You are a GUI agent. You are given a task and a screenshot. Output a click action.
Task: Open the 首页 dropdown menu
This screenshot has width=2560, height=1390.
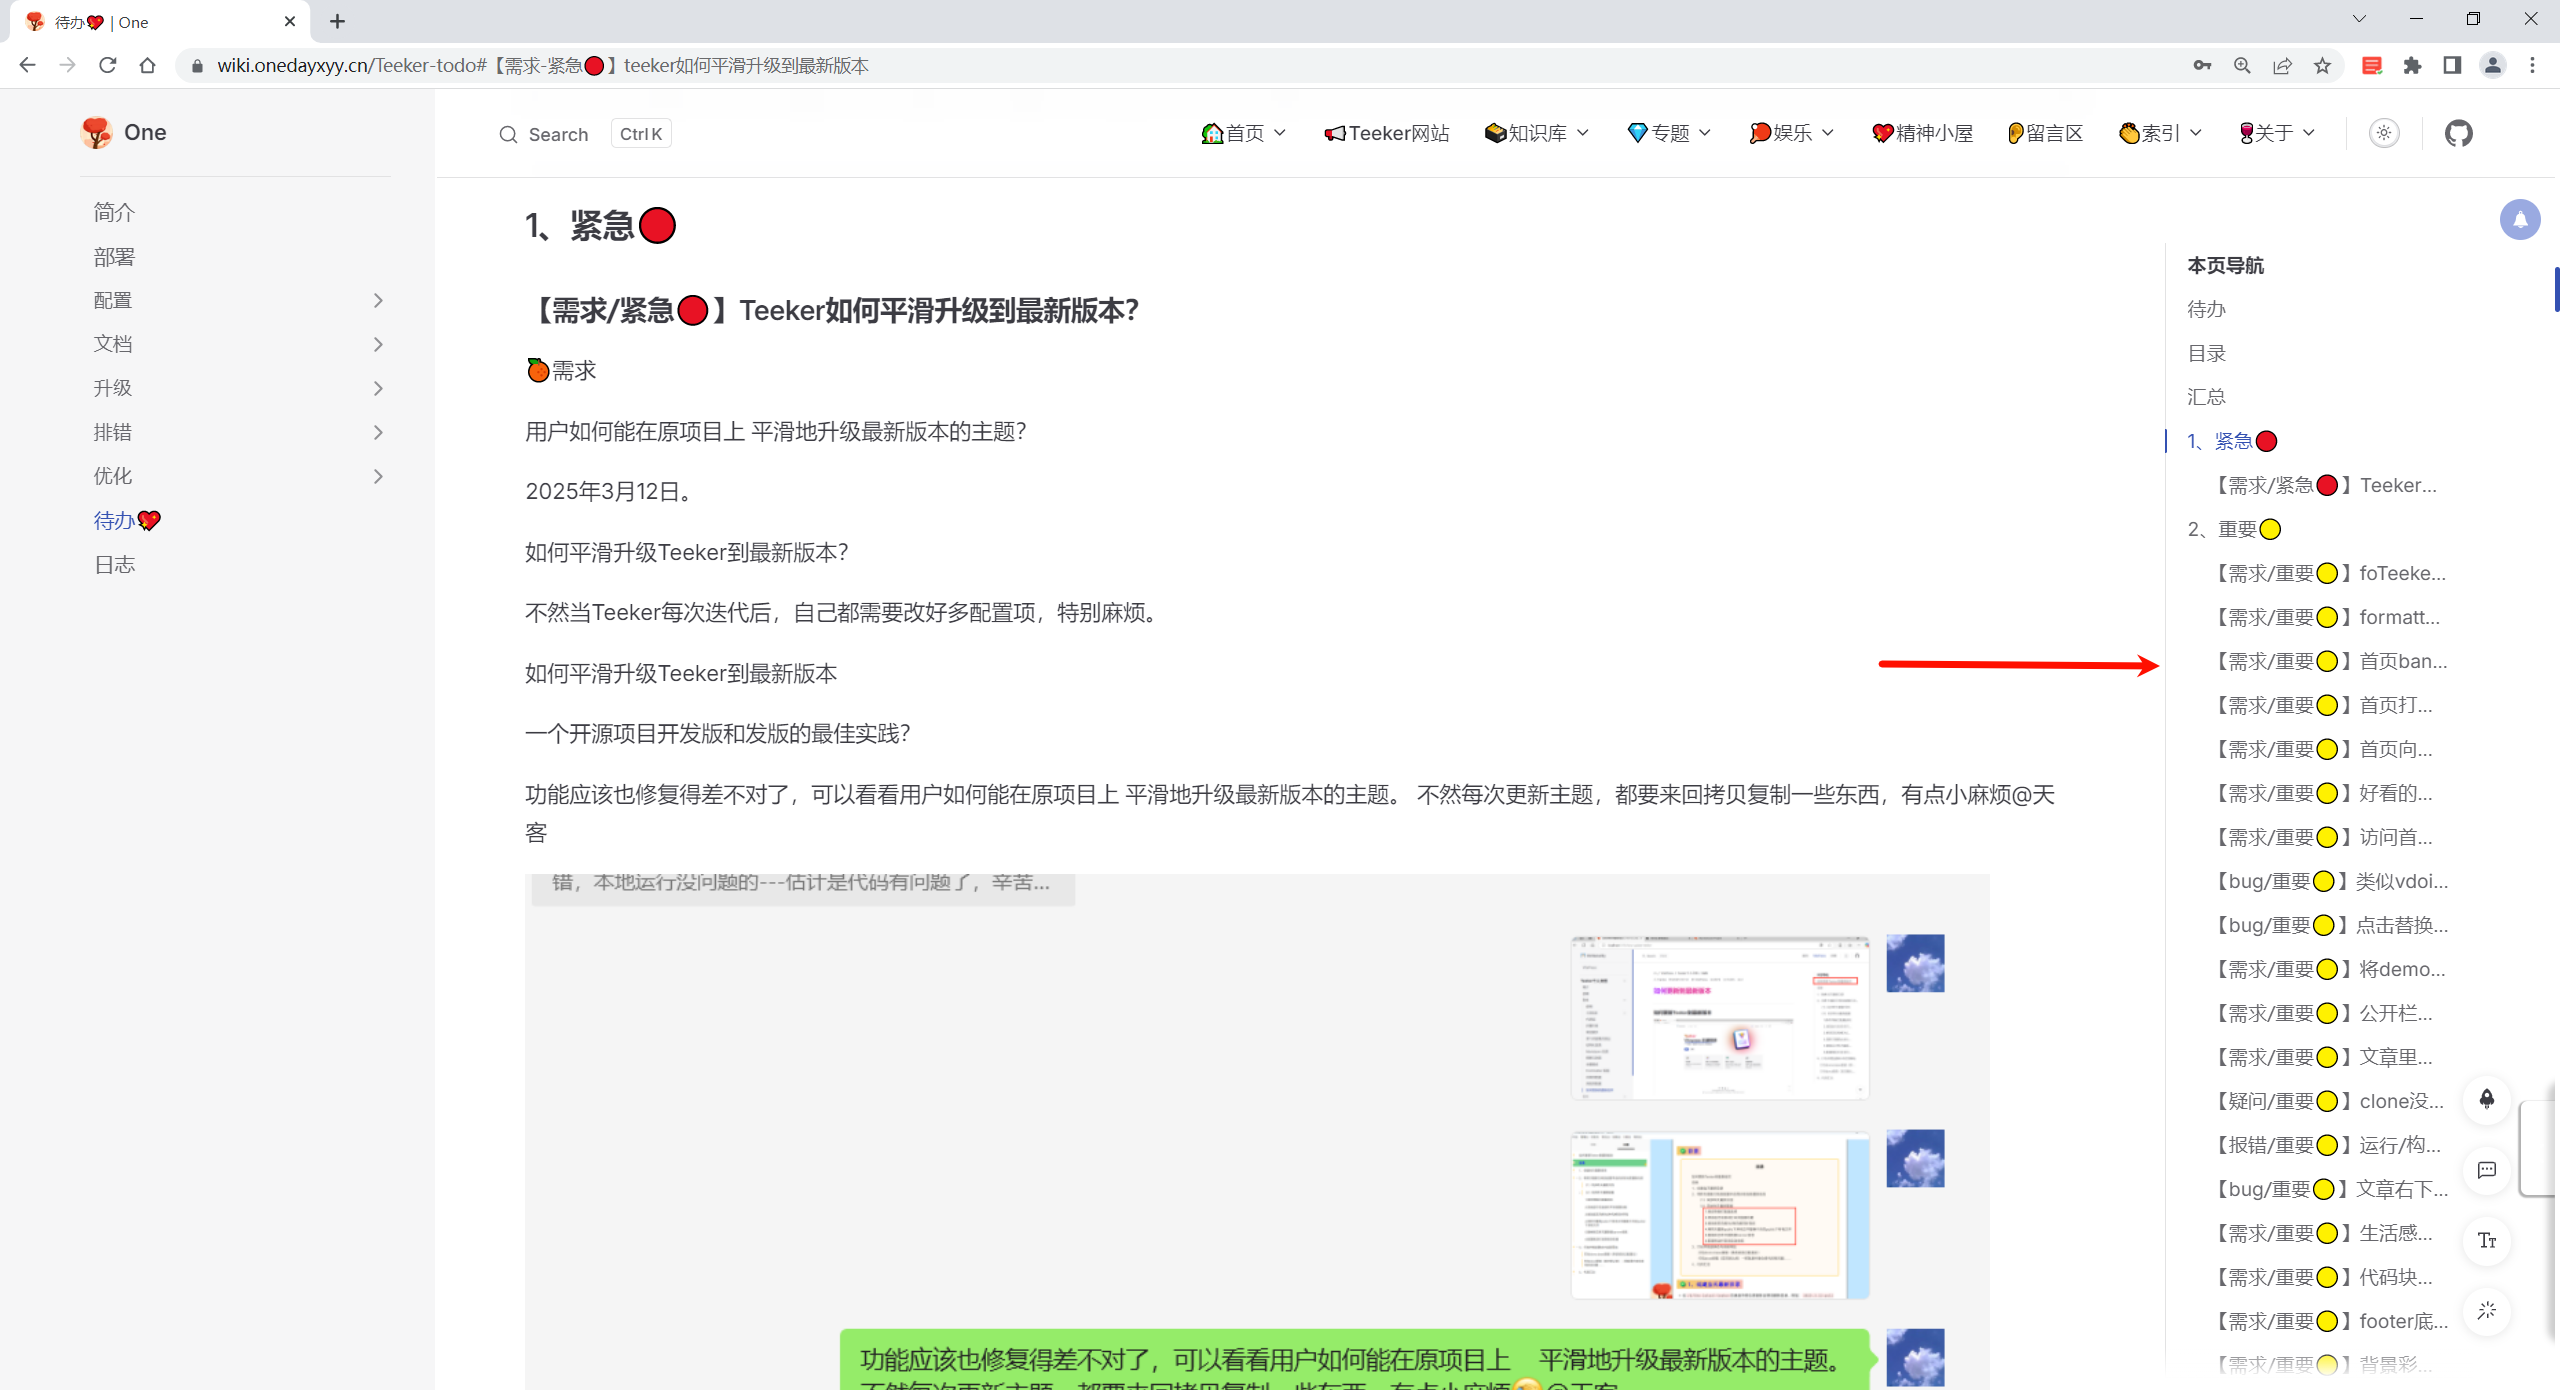tap(1243, 133)
